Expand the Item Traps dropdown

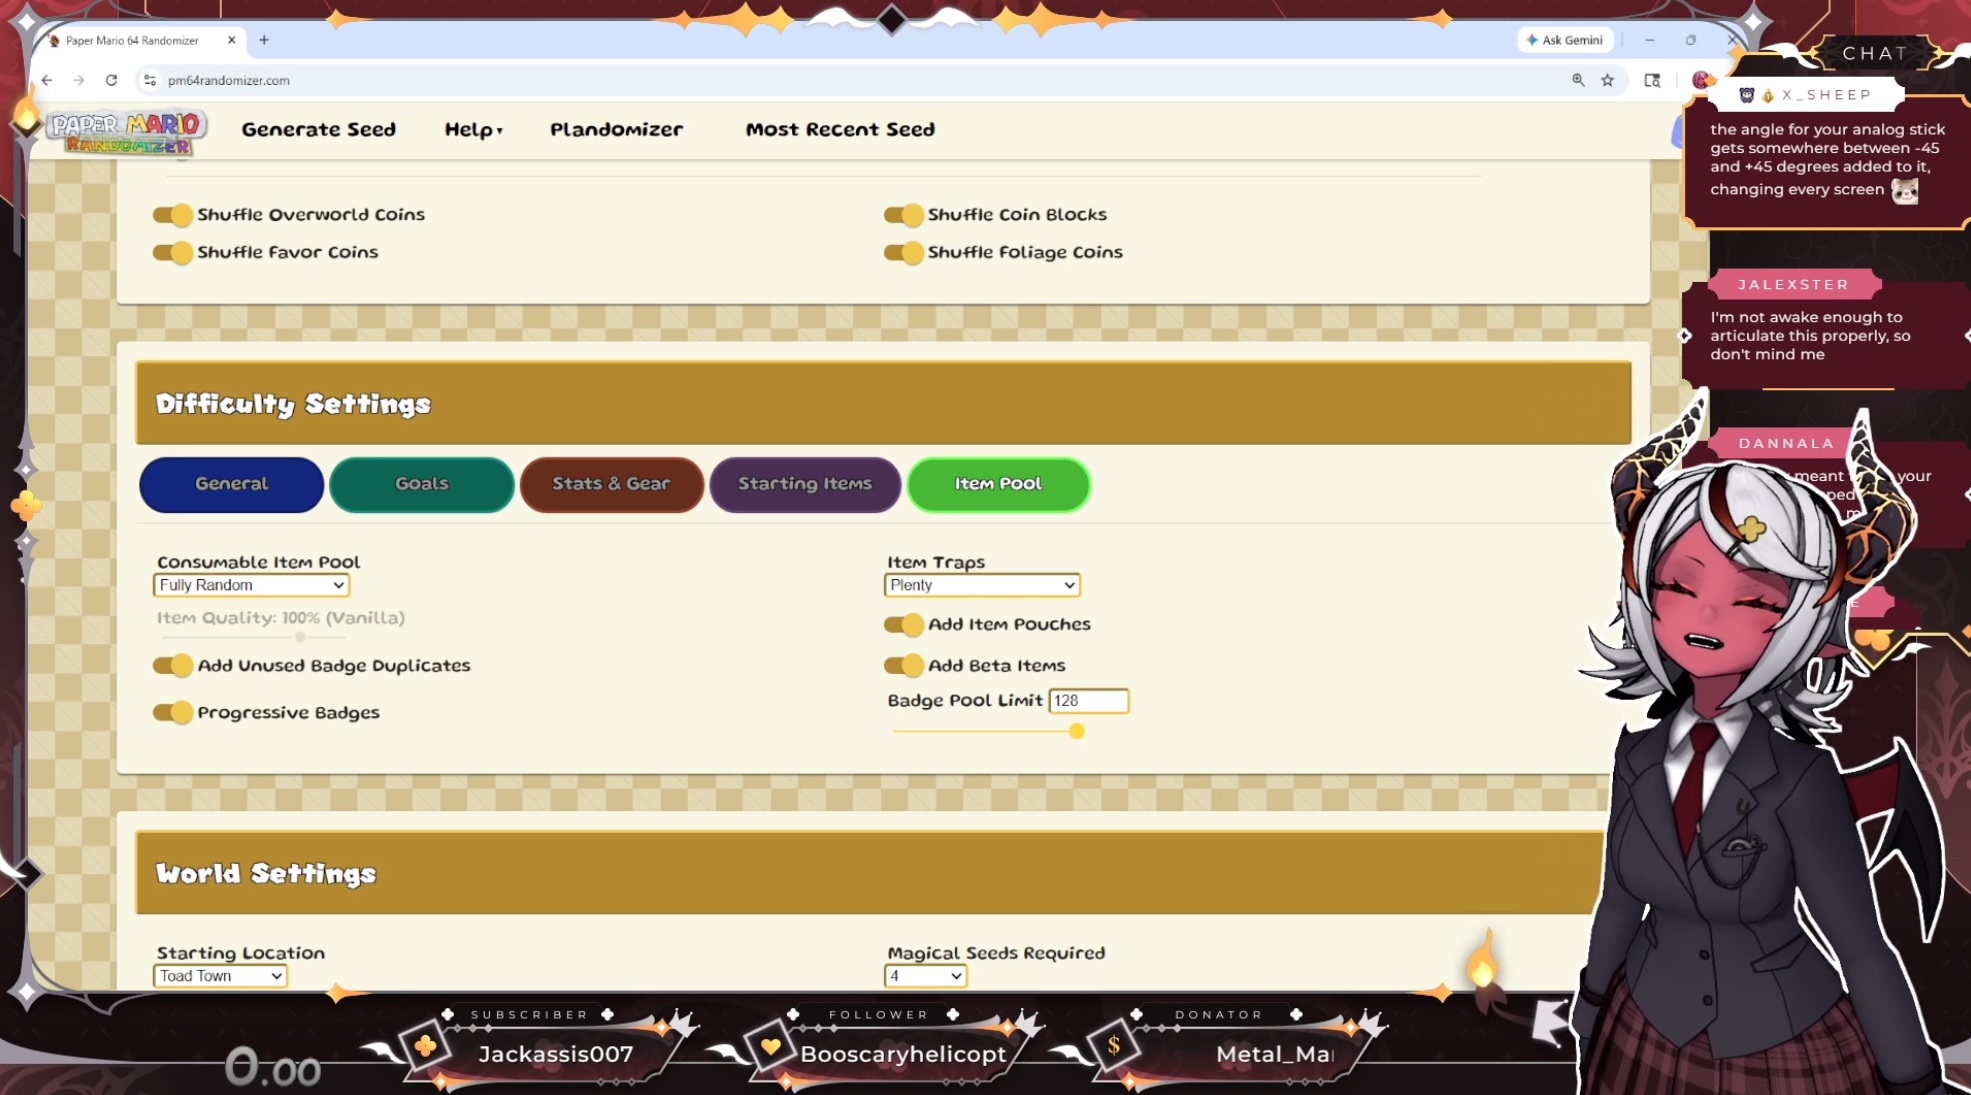982,585
